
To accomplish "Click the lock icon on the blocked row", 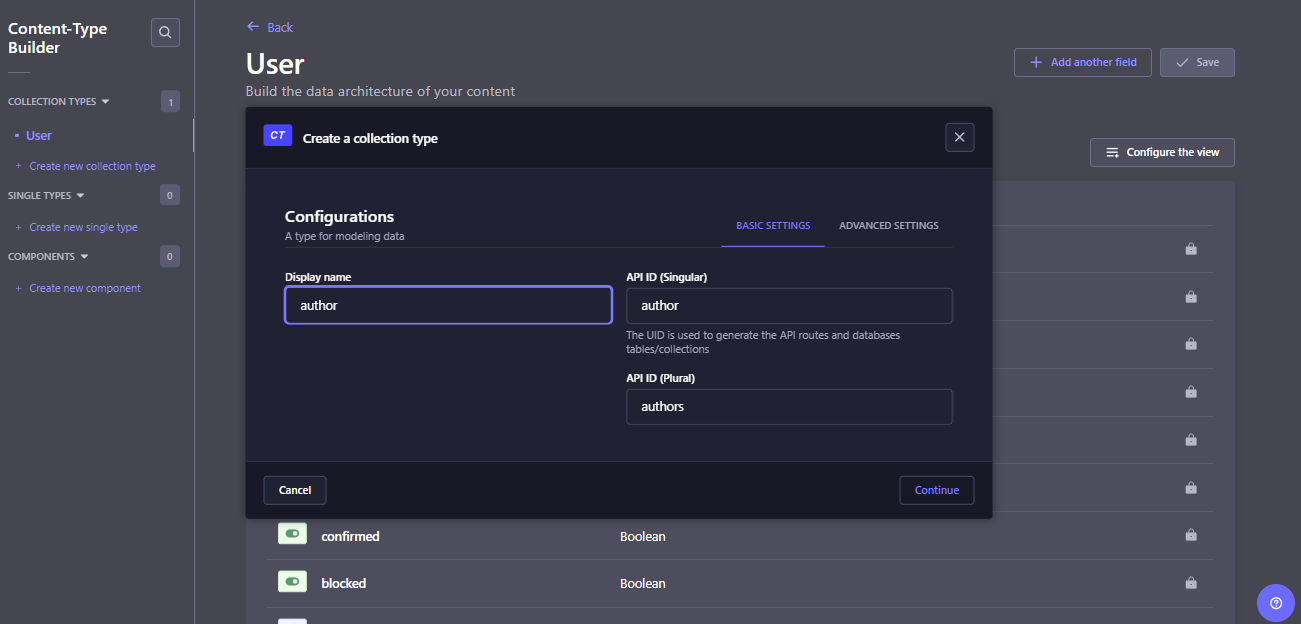I will tap(1191, 582).
